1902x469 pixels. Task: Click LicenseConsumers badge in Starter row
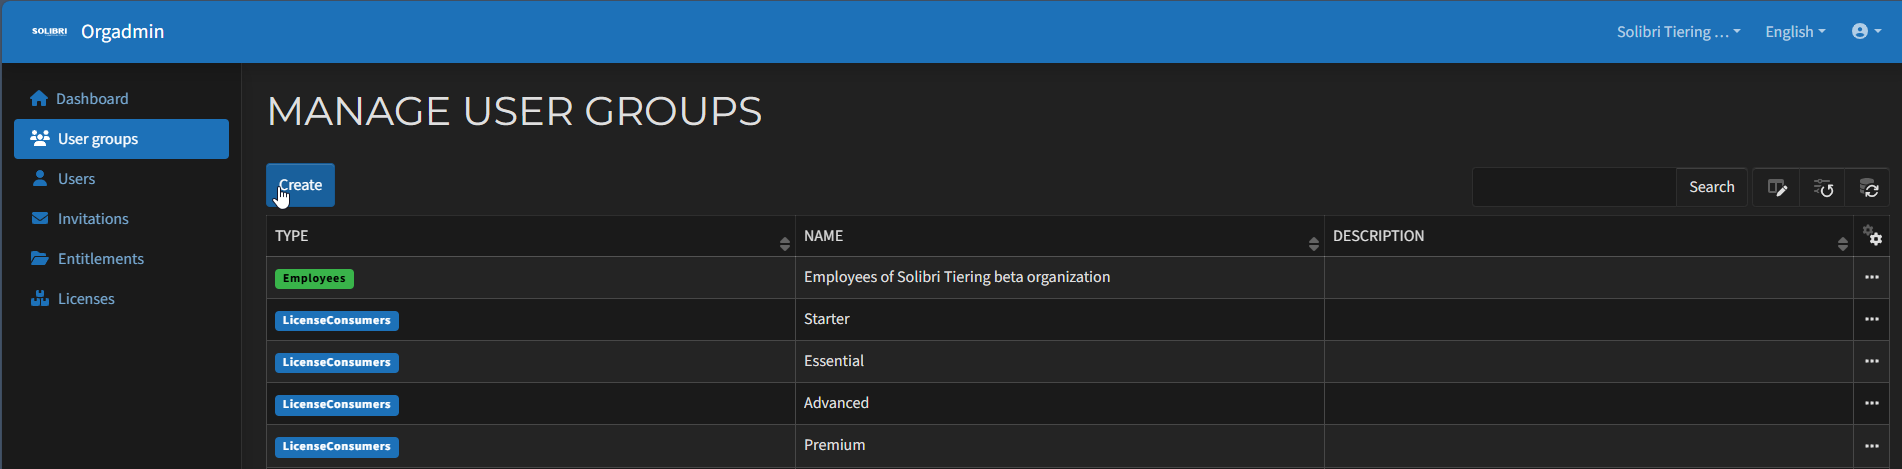point(337,321)
